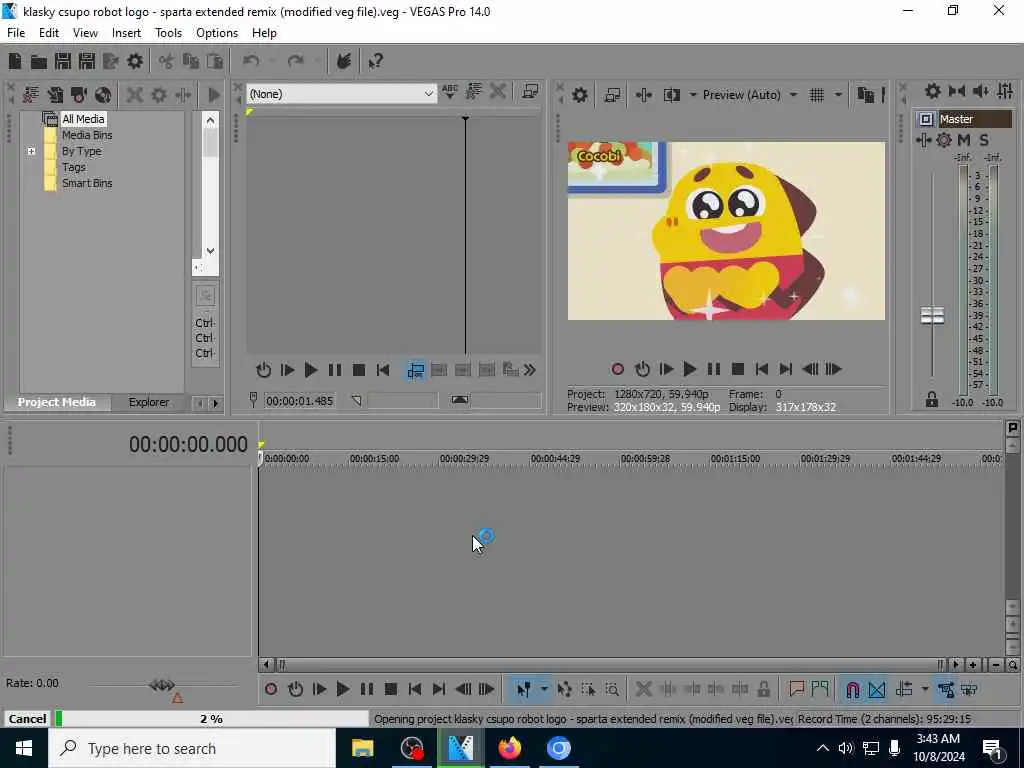Click Split Screen View icon
Image resolution: width=1024 pixels, height=768 pixels.
pos(672,95)
